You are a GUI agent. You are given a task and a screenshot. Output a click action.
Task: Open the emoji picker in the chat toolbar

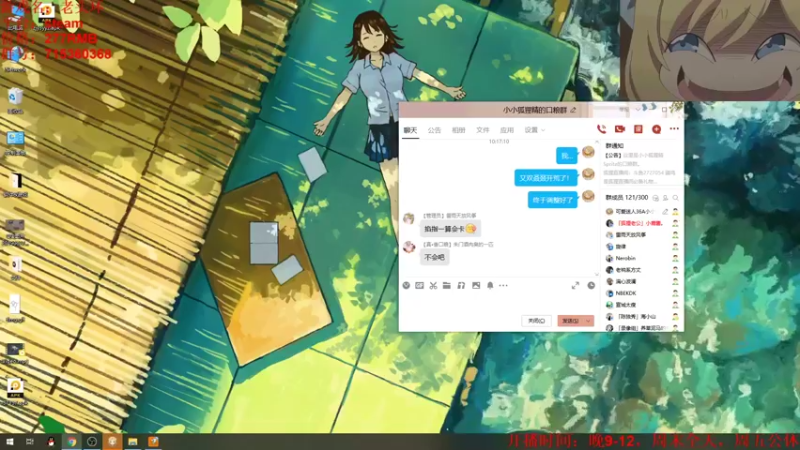tap(406, 286)
